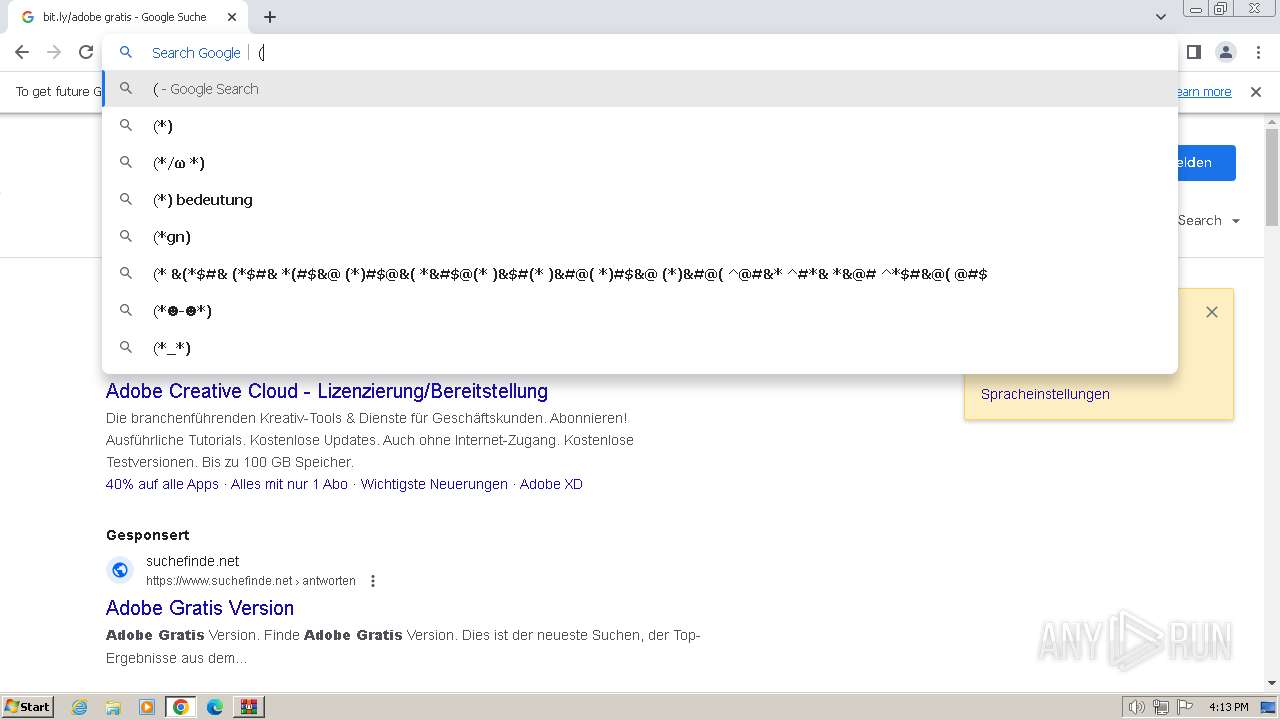Screen dimensions: 1280x720
Task: Open File Explorer from the taskbar
Action: coord(113,707)
